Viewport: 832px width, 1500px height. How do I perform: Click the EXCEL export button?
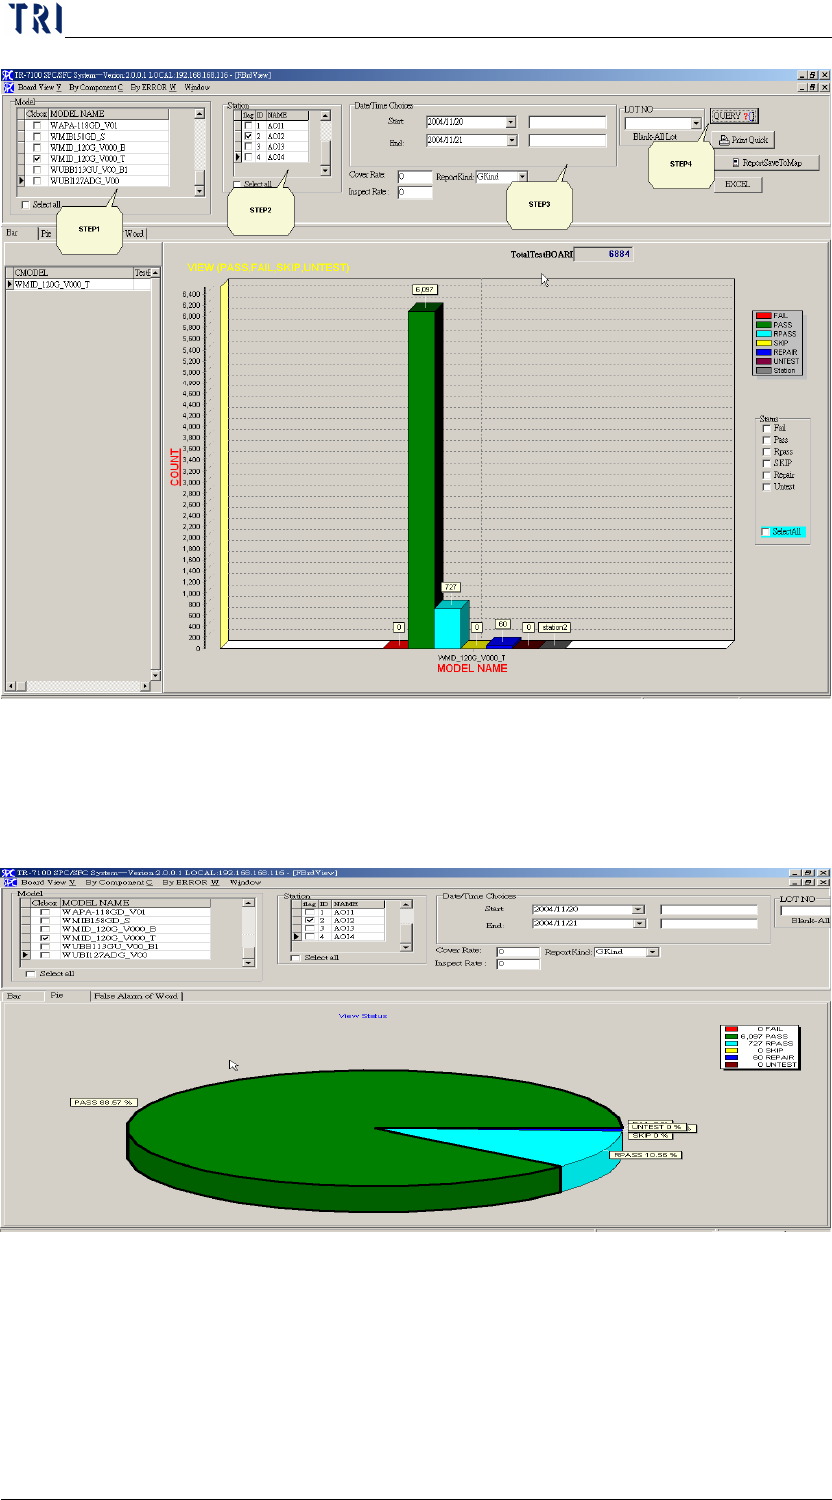pos(738,184)
